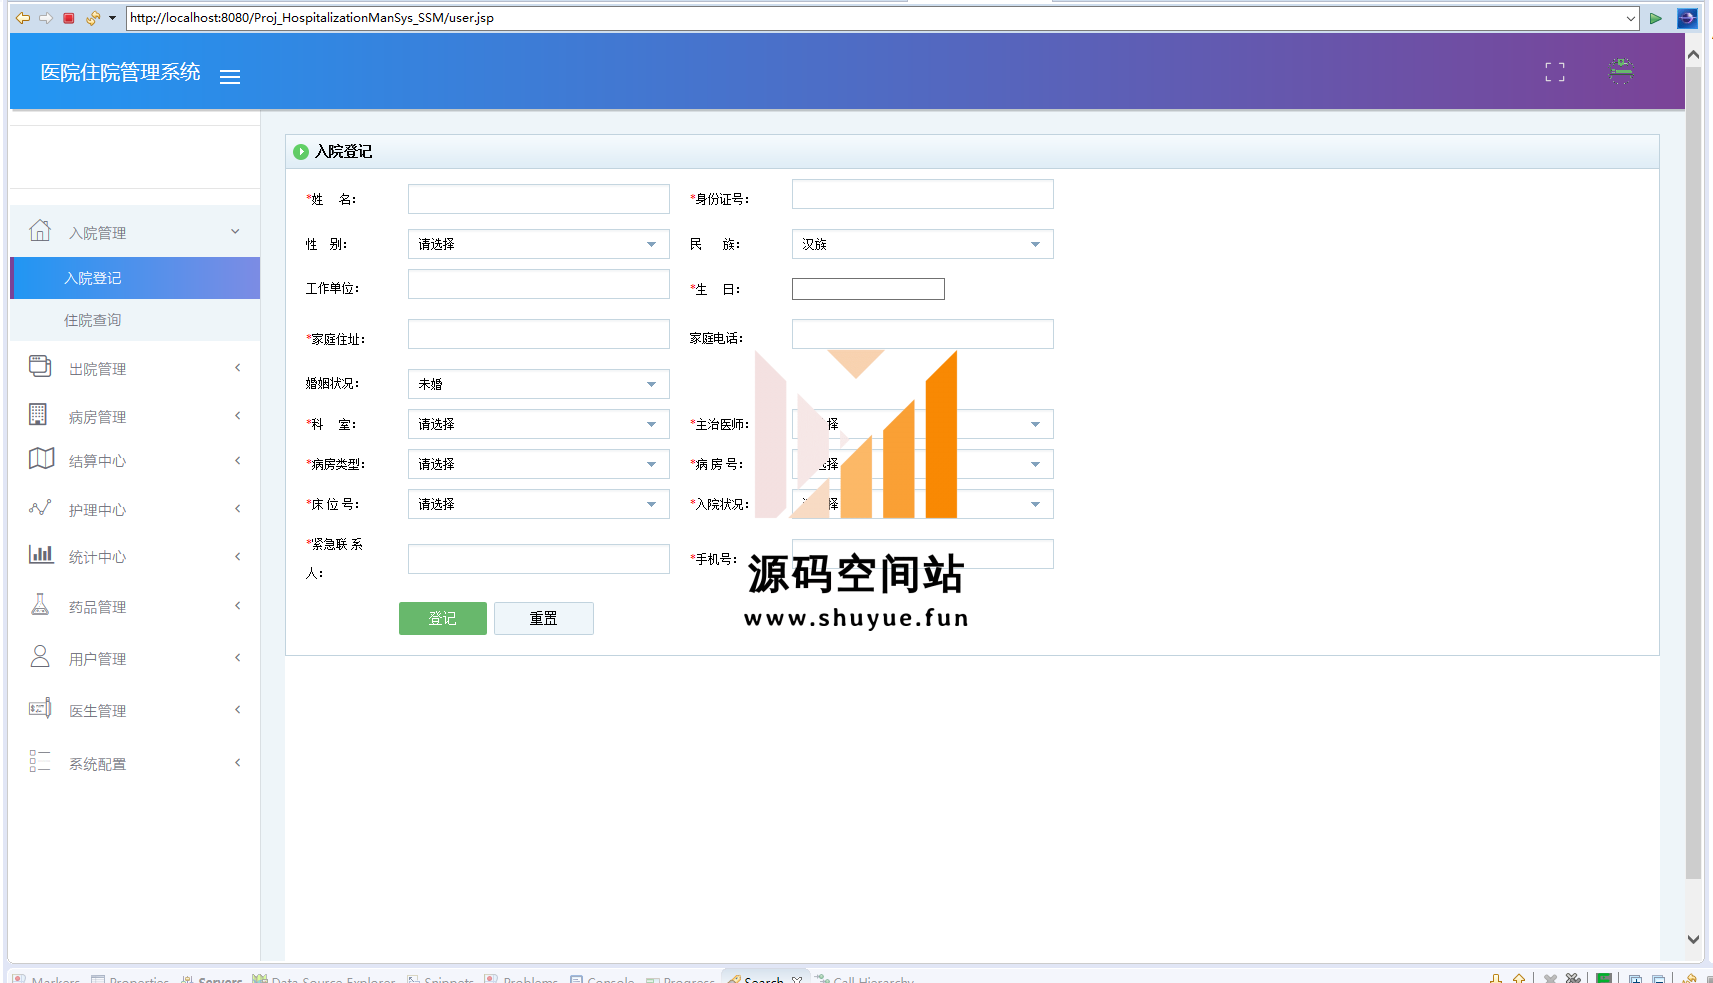Click the 护理中心 line-chart icon

(x=40, y=508)
